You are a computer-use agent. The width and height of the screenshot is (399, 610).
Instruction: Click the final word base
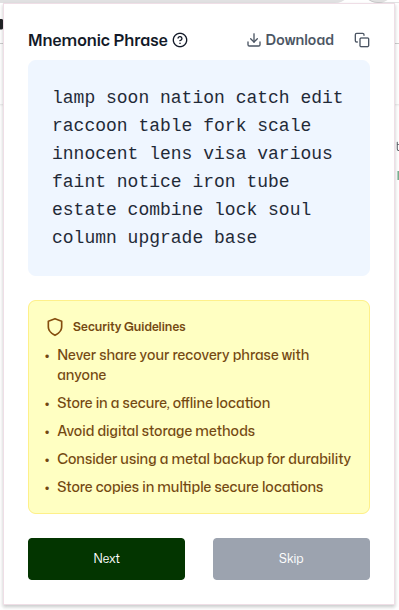(236, 237)
